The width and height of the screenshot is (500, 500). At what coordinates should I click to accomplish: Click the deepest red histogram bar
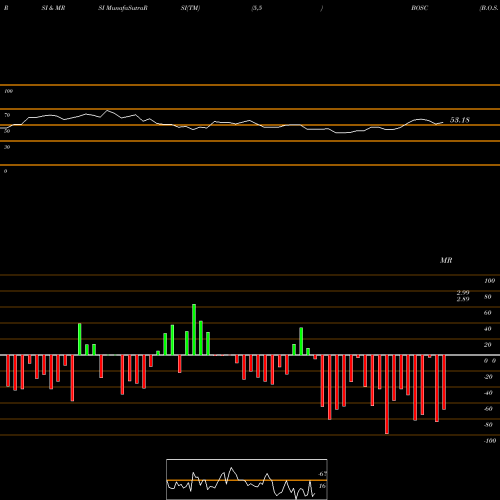point(387,394)
